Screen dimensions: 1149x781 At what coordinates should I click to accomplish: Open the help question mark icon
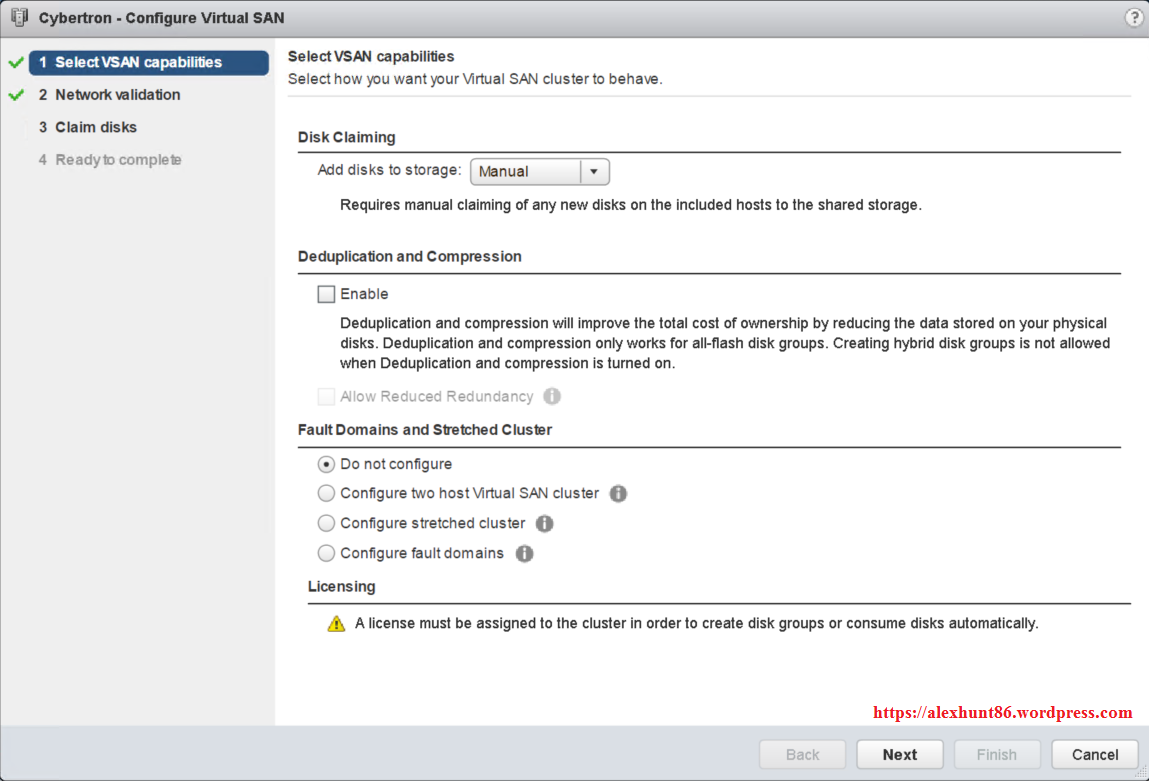[x=1133, y=17]
